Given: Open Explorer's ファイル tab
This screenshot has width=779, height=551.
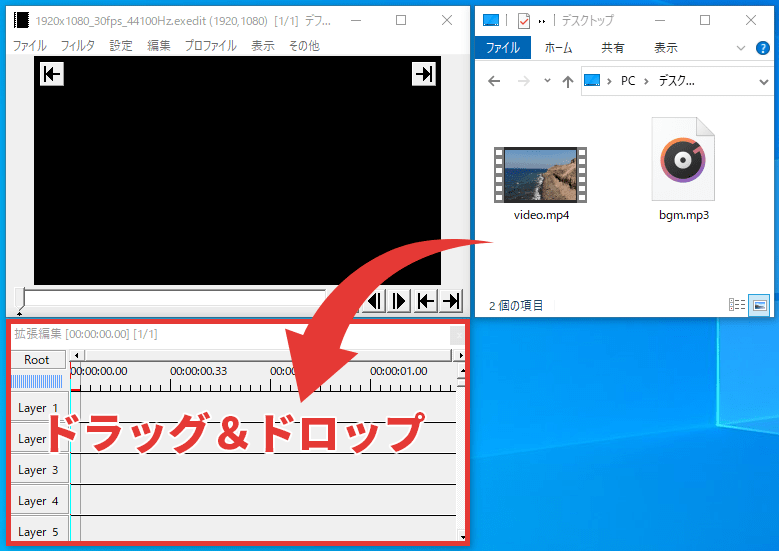Looking at the screenshot, I should (x=503, y=48).
